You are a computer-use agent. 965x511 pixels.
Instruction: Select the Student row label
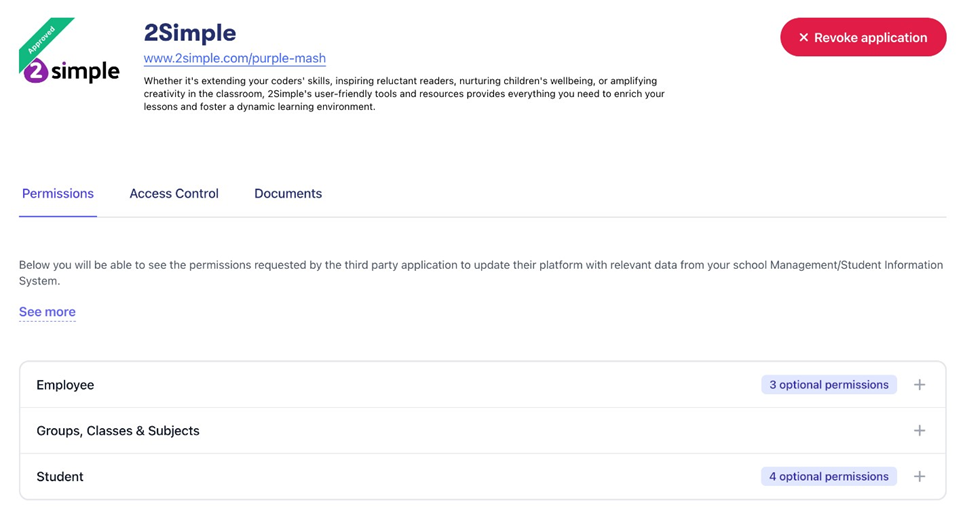click(60, 477)
